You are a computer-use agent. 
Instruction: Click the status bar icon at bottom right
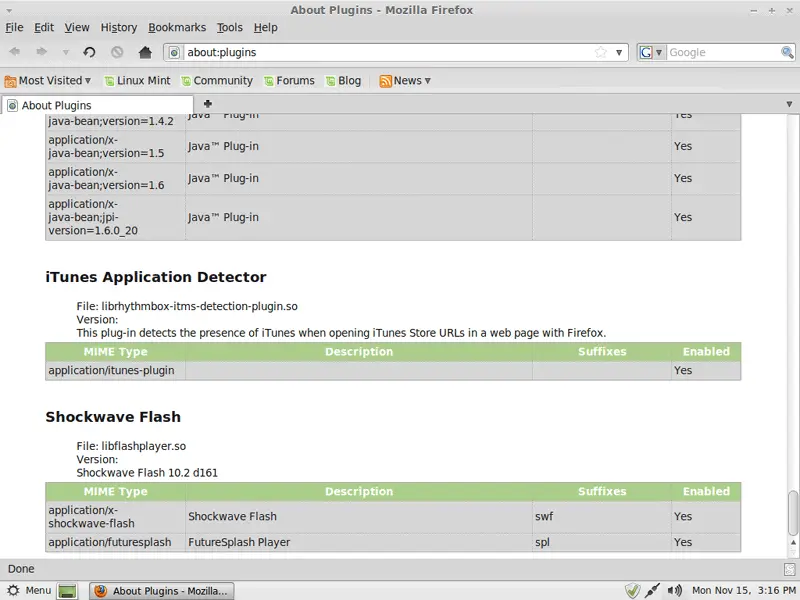tap(789, 569)
